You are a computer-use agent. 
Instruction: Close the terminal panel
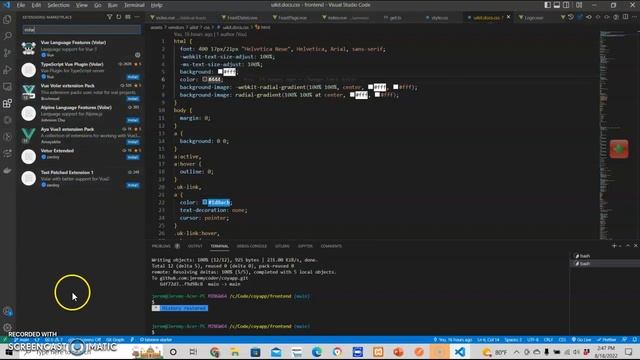click(636, 246)
